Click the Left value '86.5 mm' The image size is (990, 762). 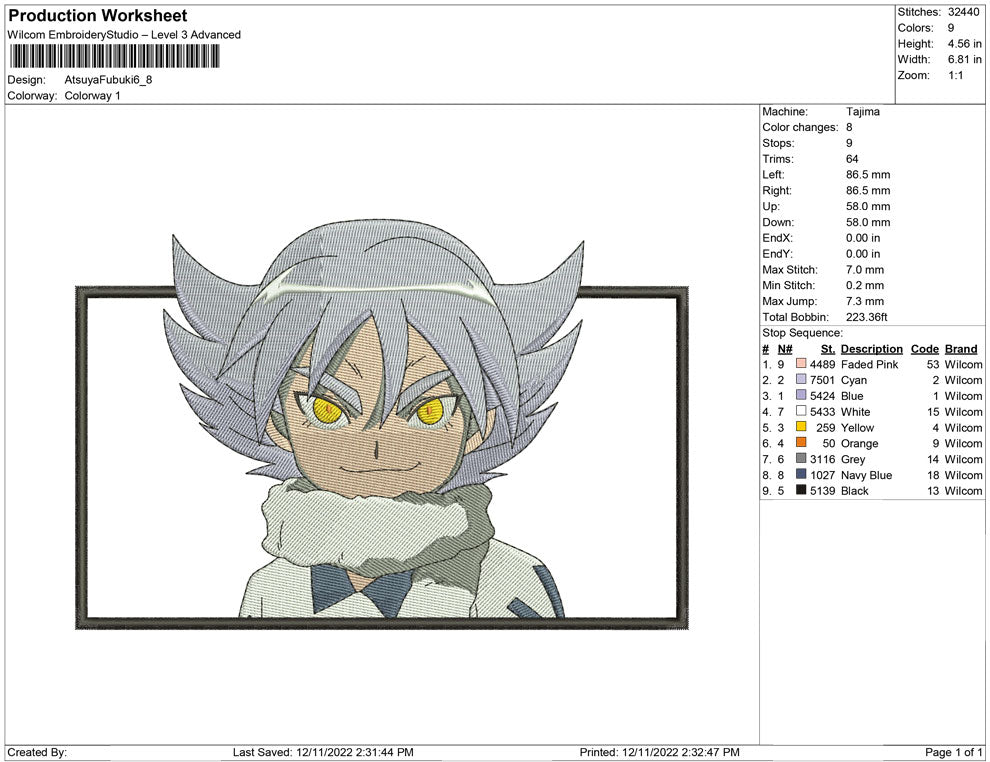pyautogui.click(x=868, y=174)
